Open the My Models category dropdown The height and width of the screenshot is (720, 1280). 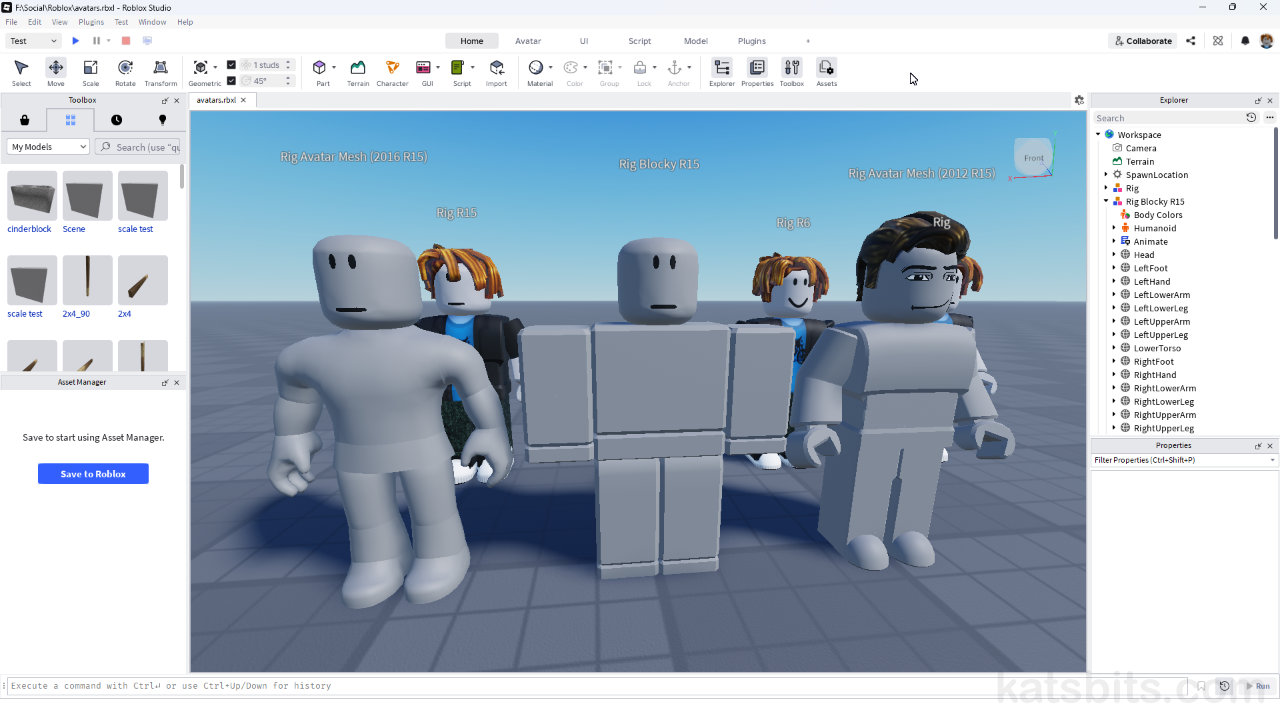pos(49,147)
